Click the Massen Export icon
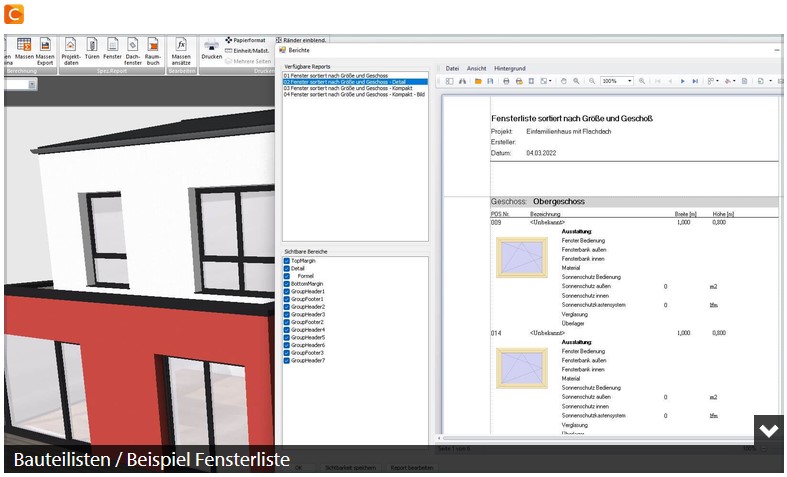Viewport: 787px width, 477px height. pyautogui.click(x=45, y=44)
